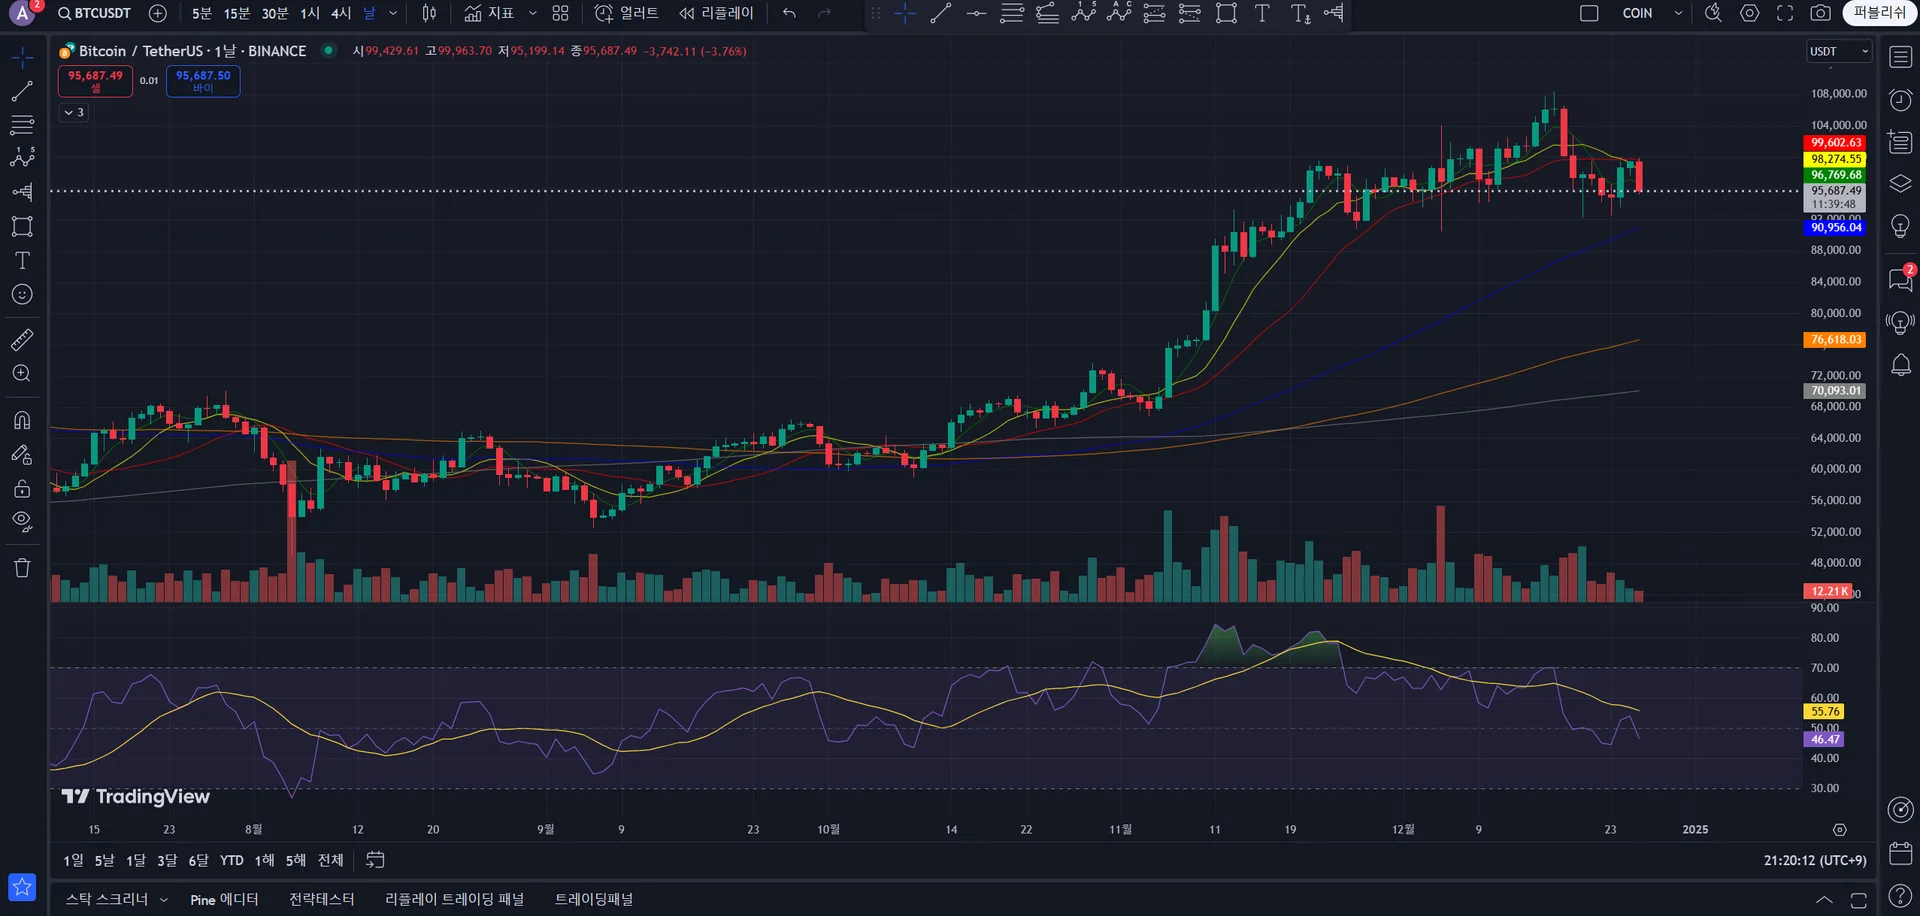Screen dimensions: 1920x916
Task: Expand the USDT currency dropdown
Action: point(1839,51)
